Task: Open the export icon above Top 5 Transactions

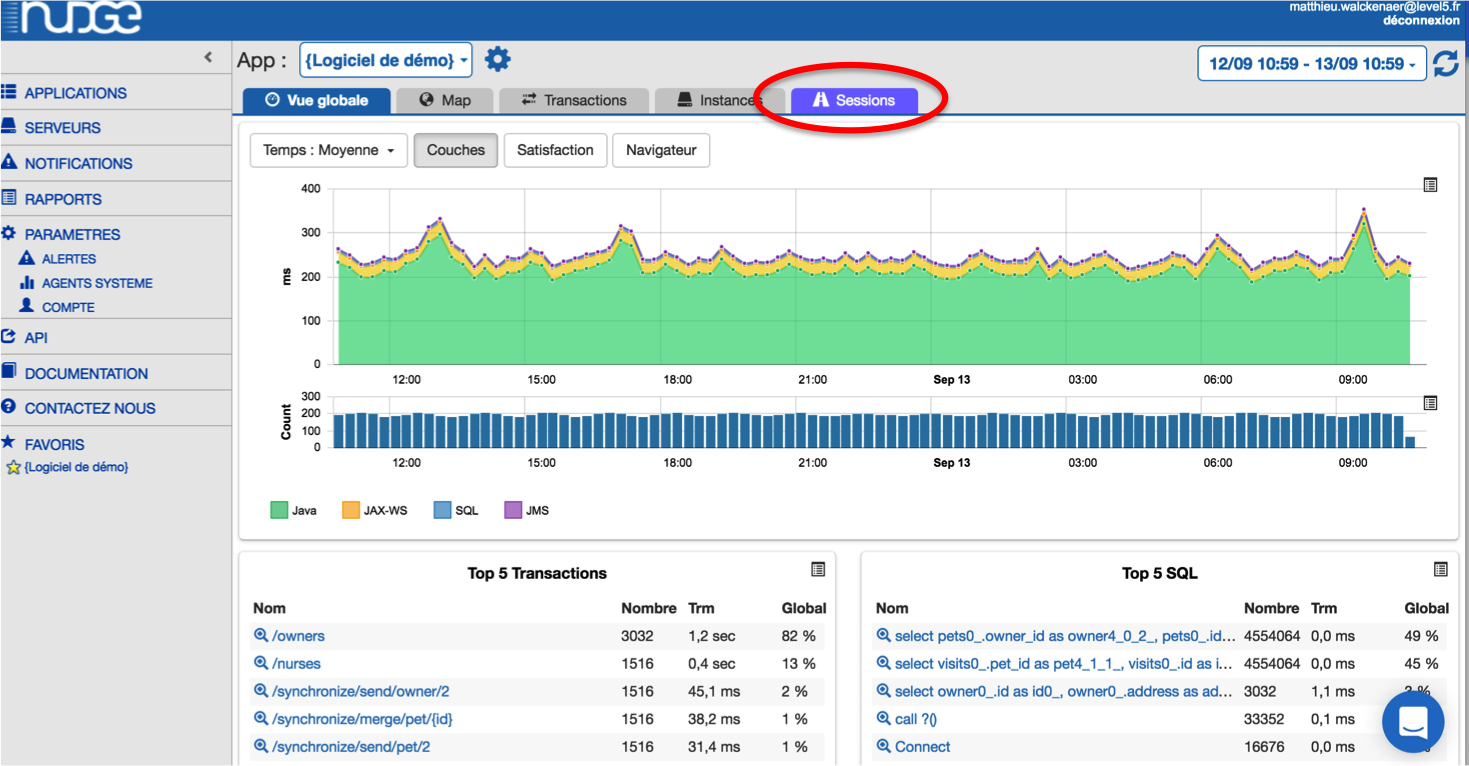Action: pyautogui.click(x=818, y=569)
